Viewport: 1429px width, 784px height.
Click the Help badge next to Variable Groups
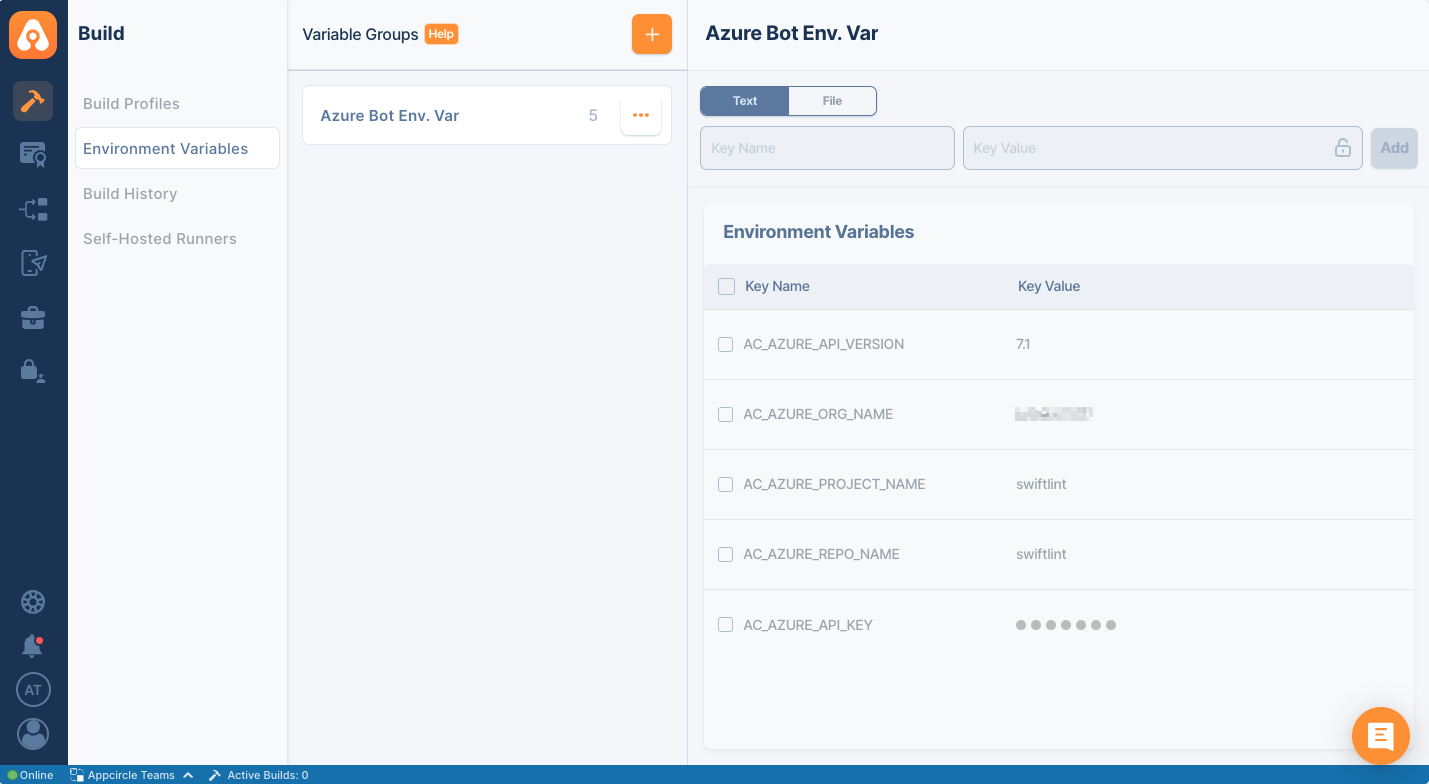coord(441,34)
